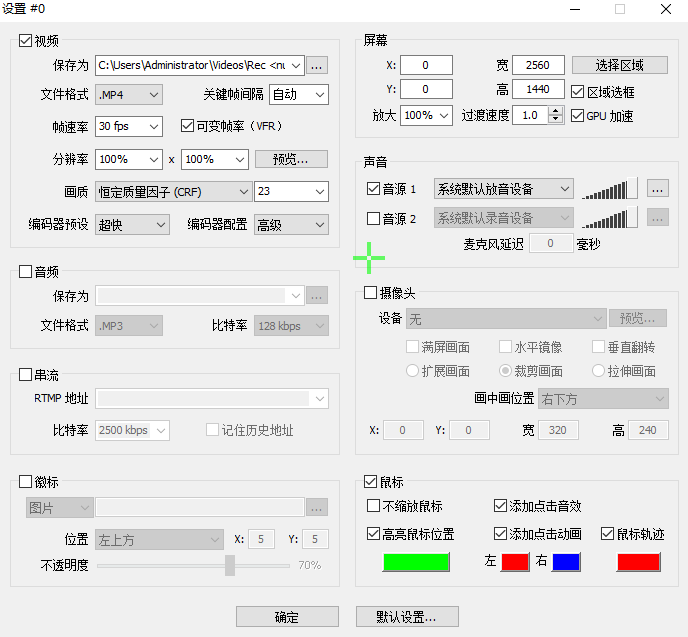
Task: Select the red mouse trail color swatch
Action: (x=638, y=562)
